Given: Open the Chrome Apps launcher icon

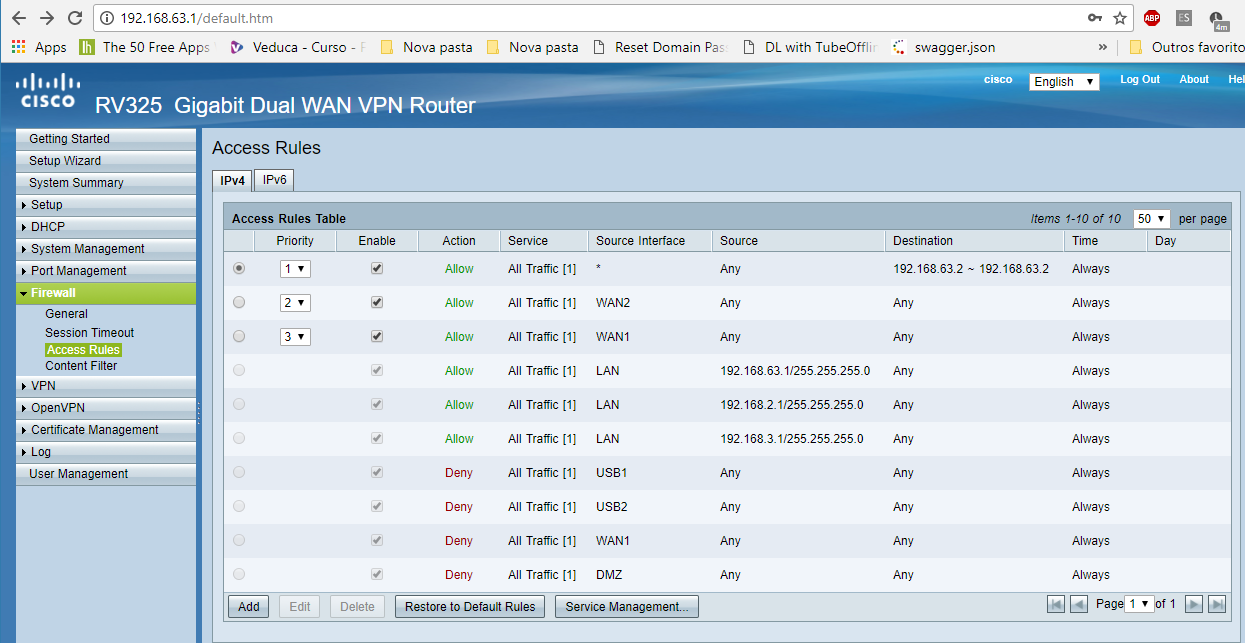Looking at the screenshot, I should point(18,46).
